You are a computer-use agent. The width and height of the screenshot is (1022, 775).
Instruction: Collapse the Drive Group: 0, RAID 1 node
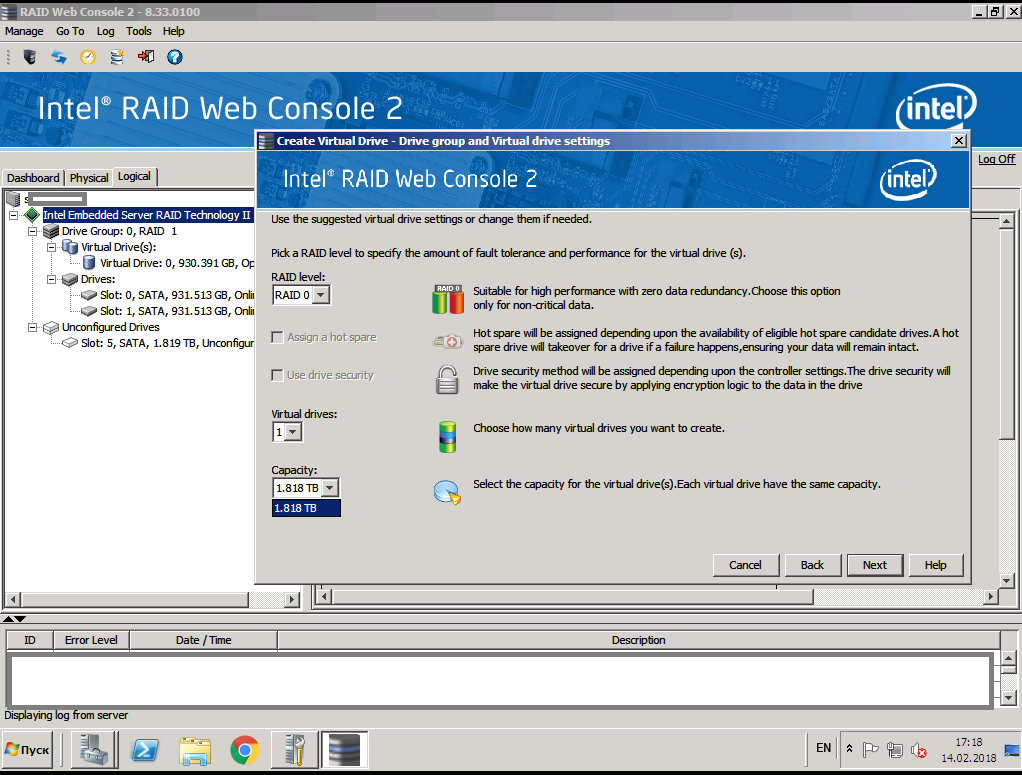tap(33, 231)
